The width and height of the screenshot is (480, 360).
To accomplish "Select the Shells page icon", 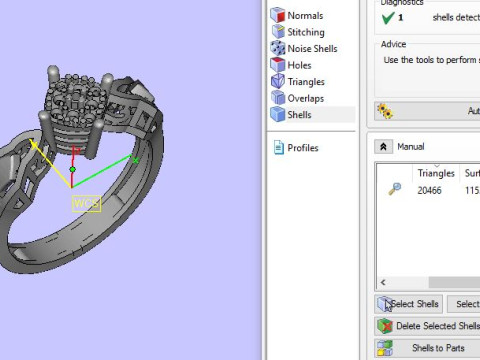I will [277, 114].
